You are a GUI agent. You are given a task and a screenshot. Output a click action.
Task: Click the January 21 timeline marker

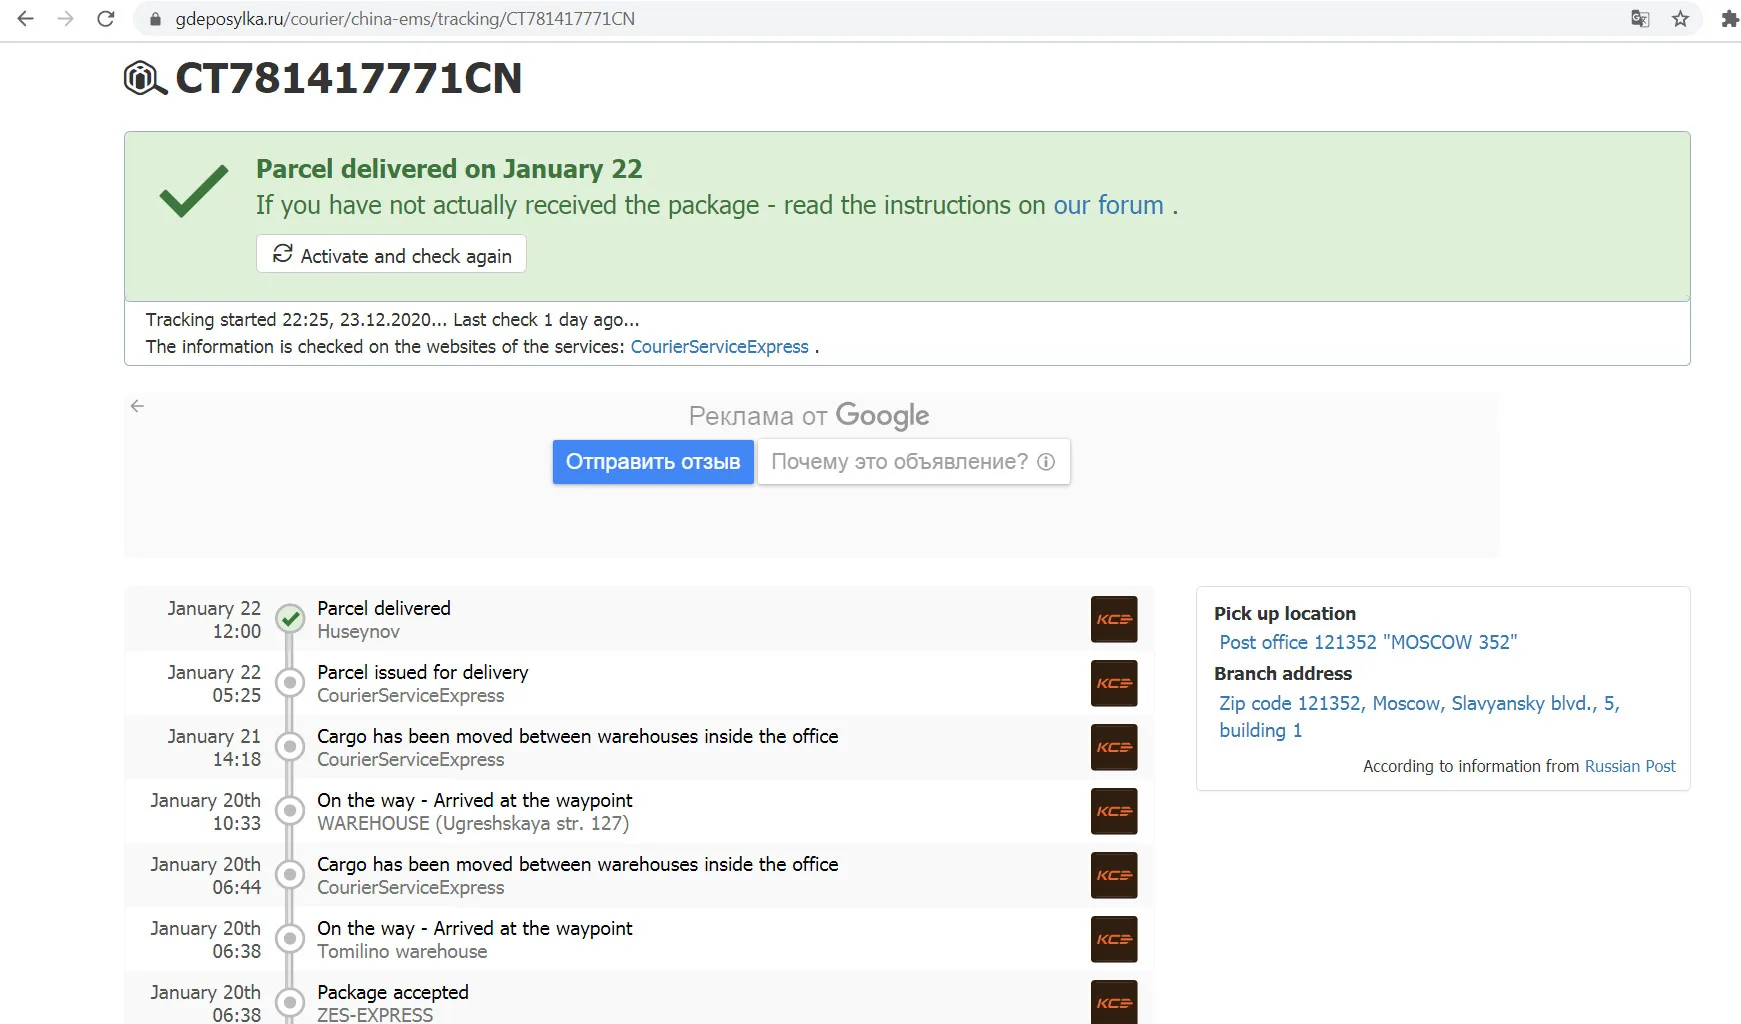(x=290, y=747)
